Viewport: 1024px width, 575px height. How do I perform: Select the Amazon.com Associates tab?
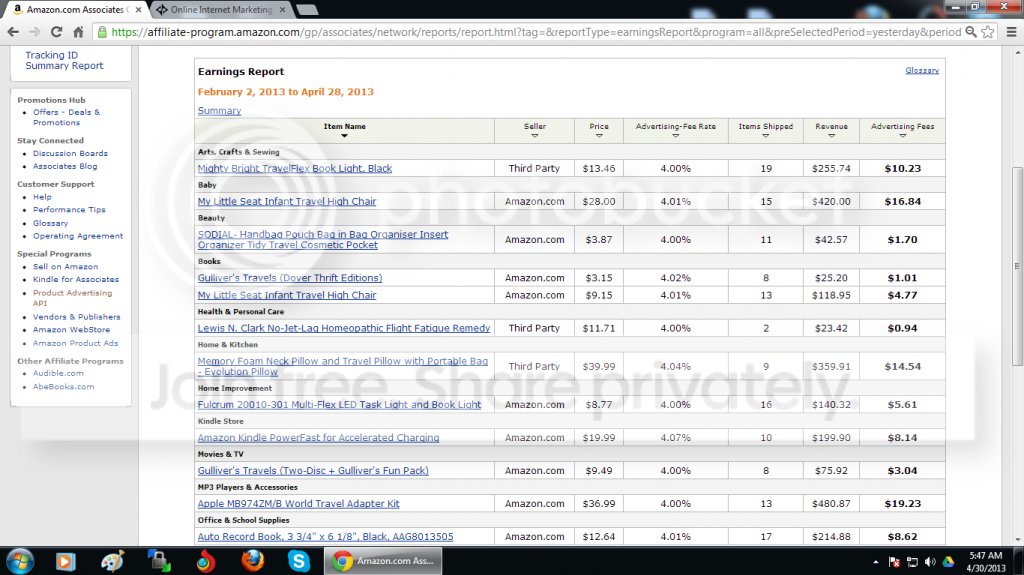[x=73, y=10]
